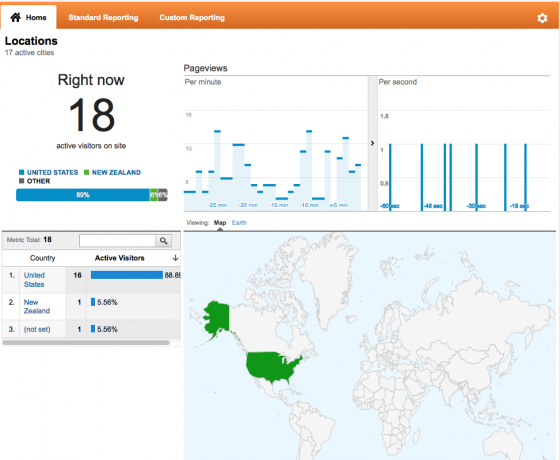Viewport: 560px width, 460px height.
Task: Click the United States visitor bar
Action: (127, 275)
